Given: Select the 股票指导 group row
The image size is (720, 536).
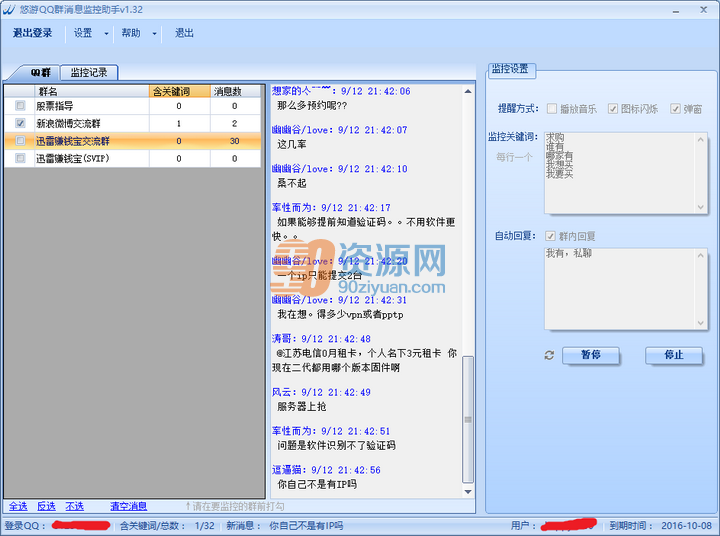Looking at the screenshot, I should 133,106.
